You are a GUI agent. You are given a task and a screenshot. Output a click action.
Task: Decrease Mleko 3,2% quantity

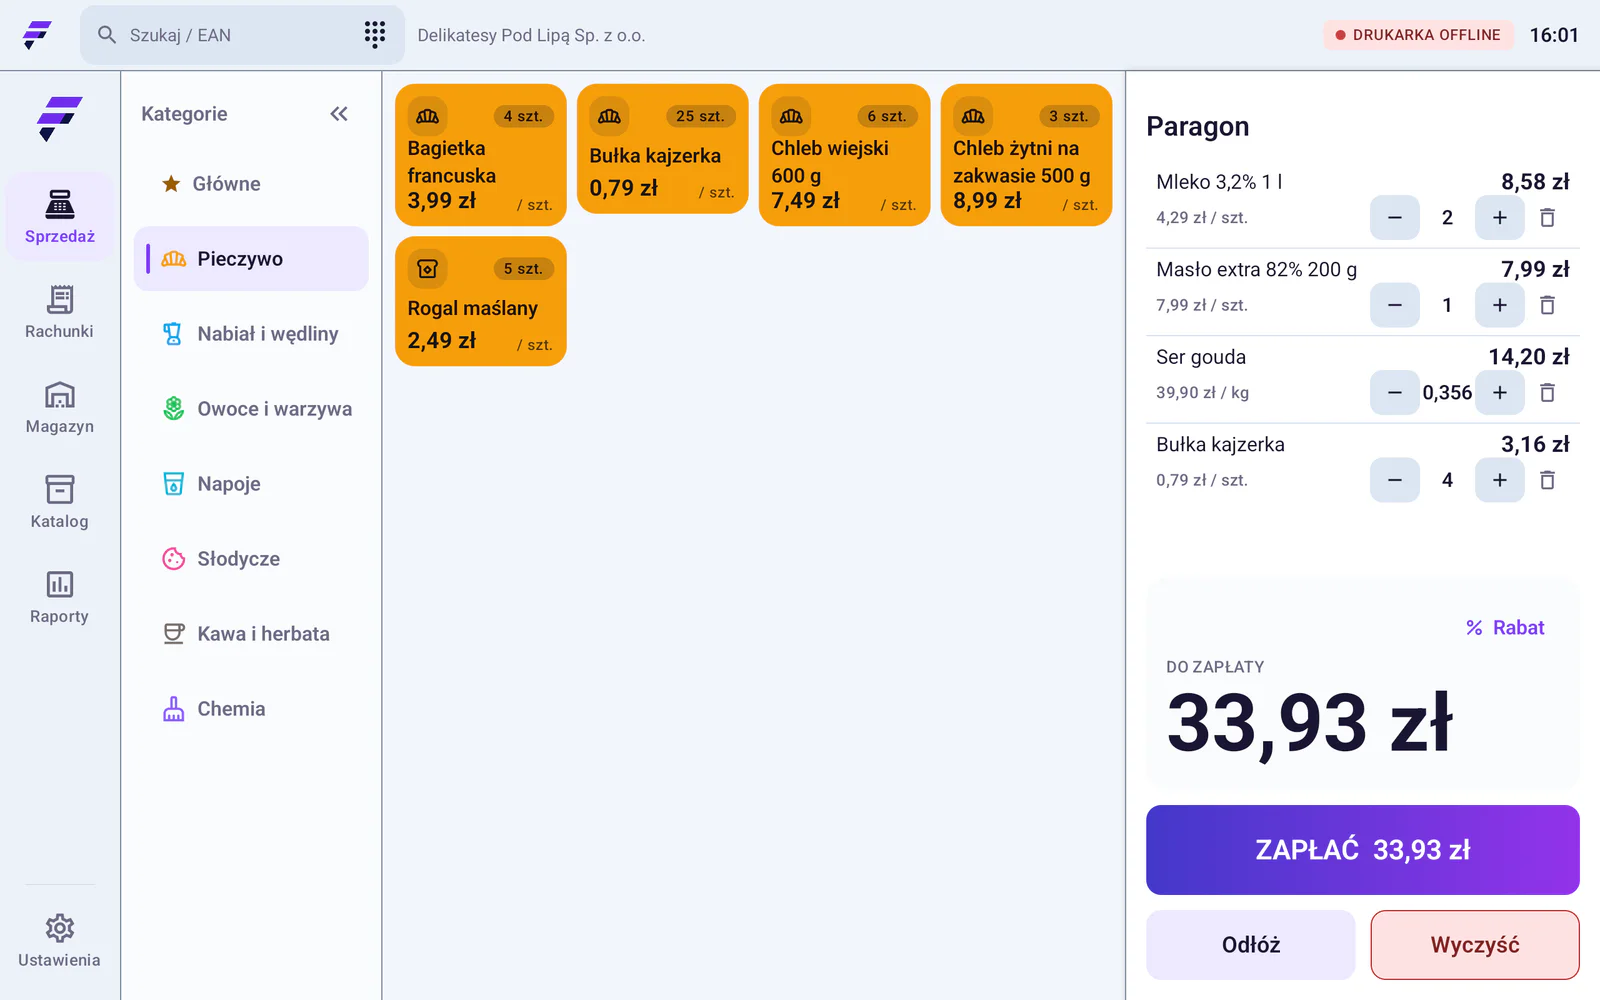1395,218
